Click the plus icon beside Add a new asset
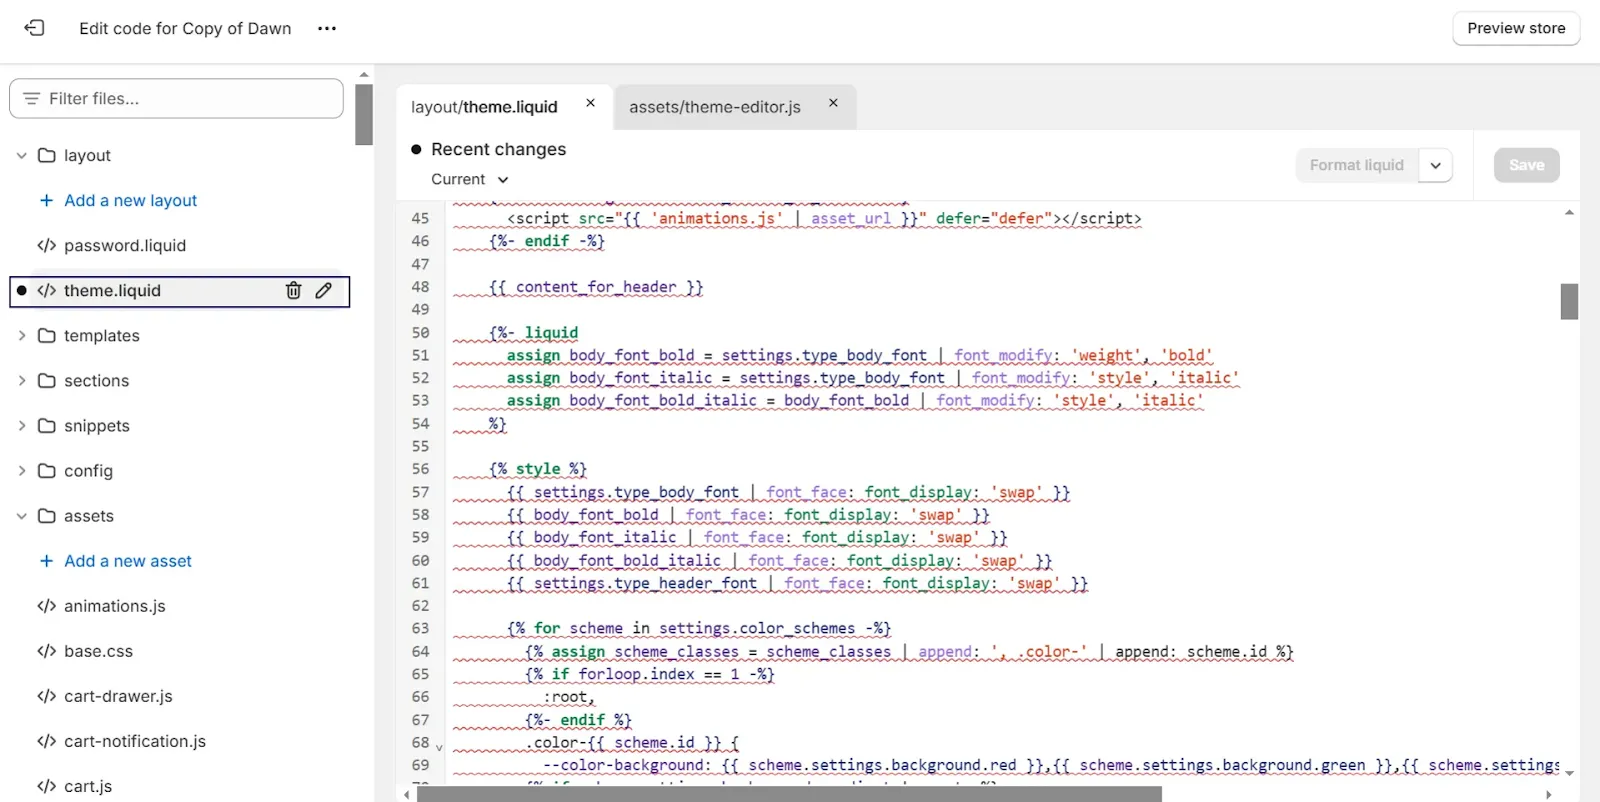 pyautogui.click(x=46, y=562)
